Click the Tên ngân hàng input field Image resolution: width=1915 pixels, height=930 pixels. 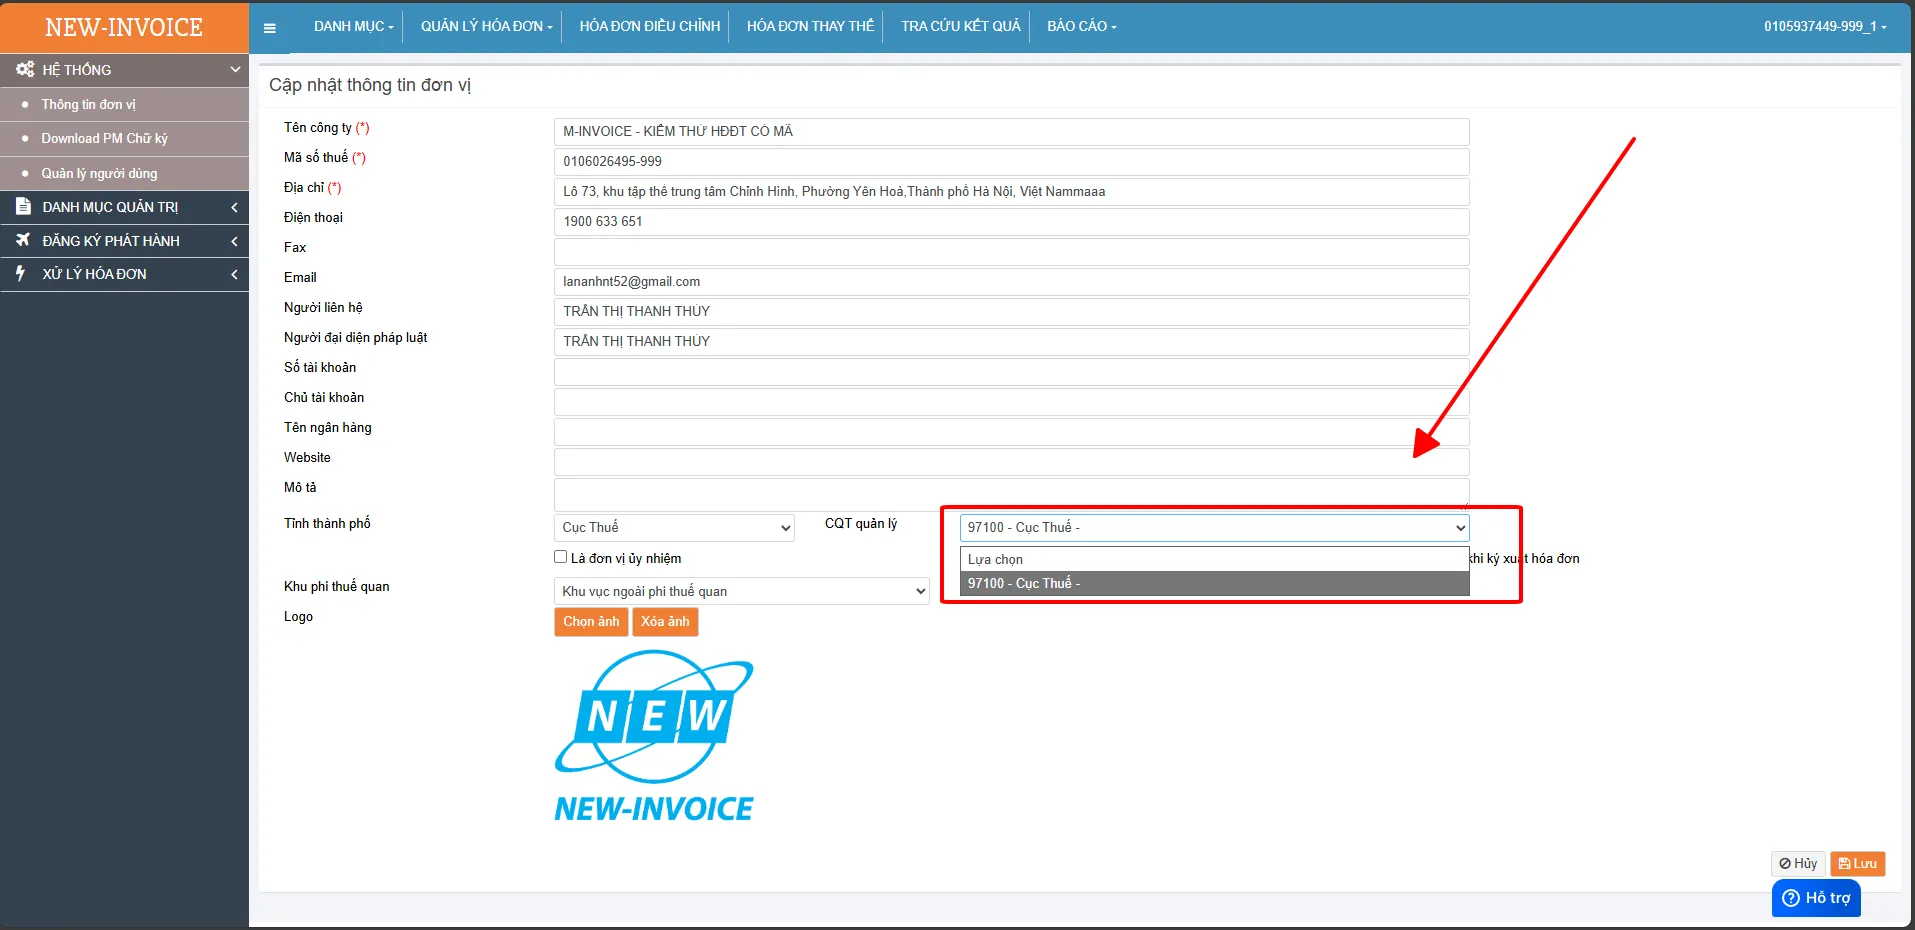click(1011, 431)
